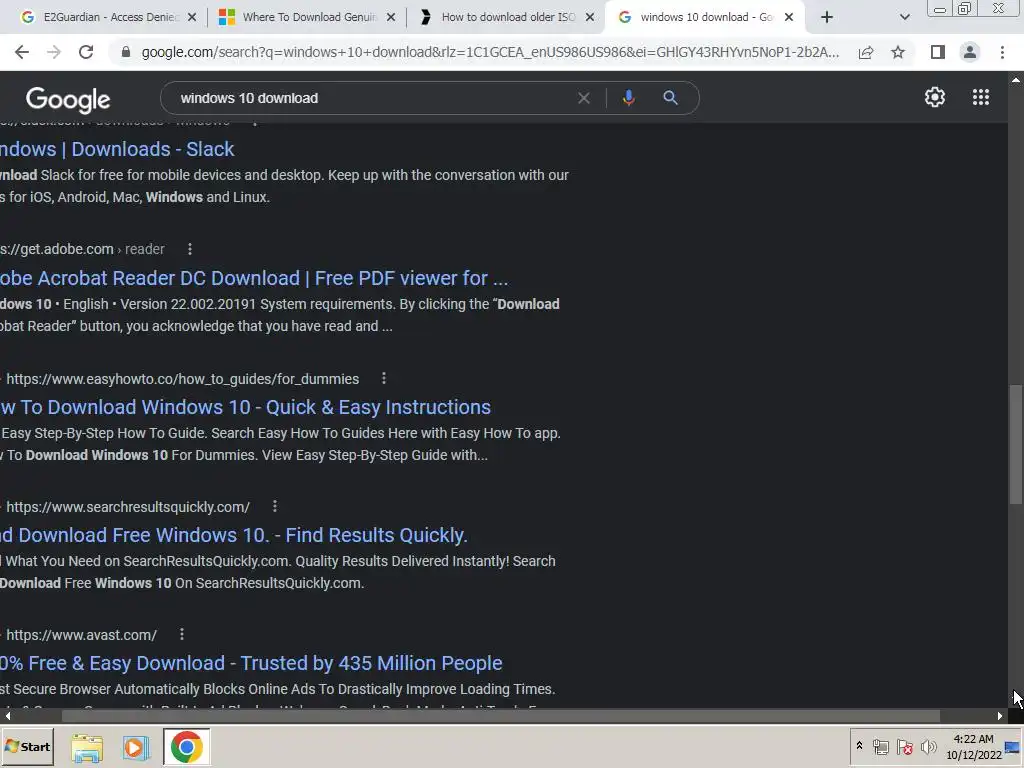Open Windows Explorer from the taskbar
The width and height of the screenshot is (1024, 768).
pos(87,748)
